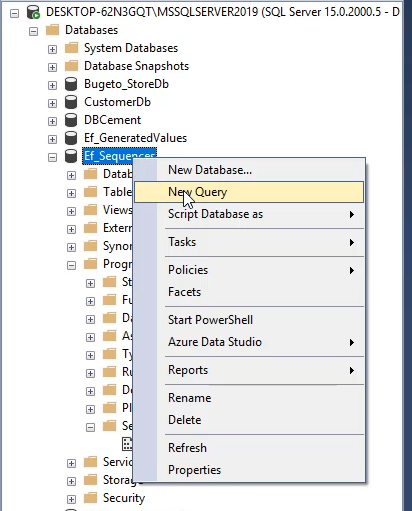This screenshot has height=511, width=412.
Task: Click the Security folder icon
Action: [x=90, y=498]
